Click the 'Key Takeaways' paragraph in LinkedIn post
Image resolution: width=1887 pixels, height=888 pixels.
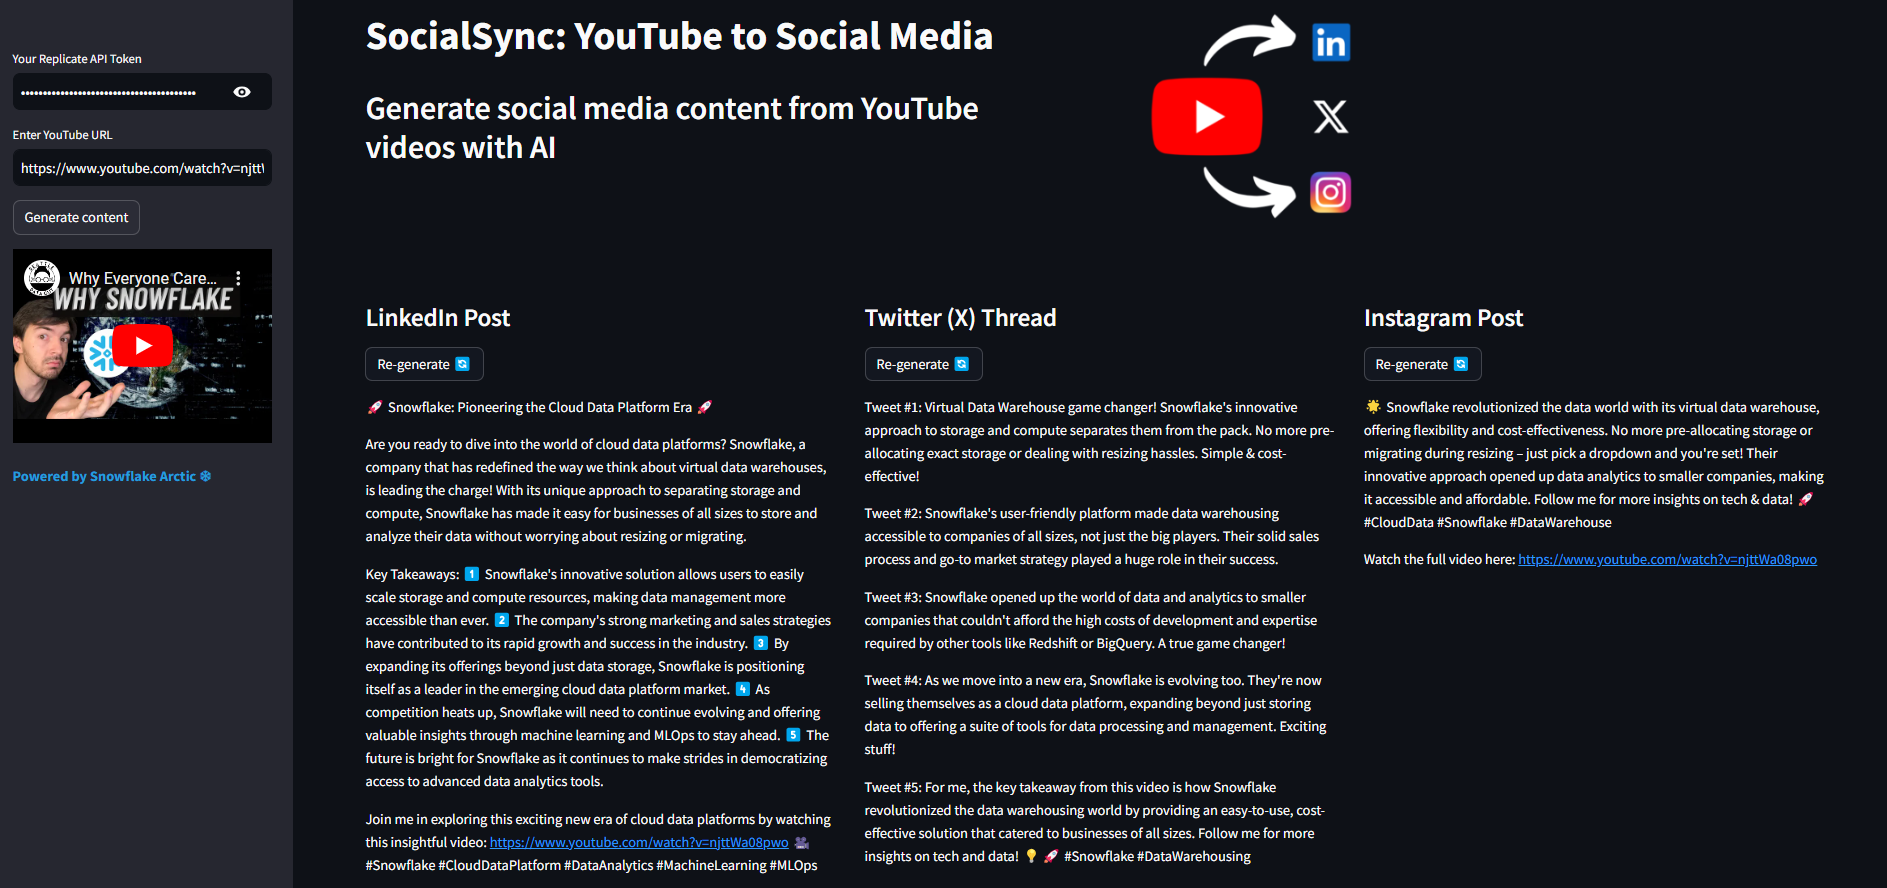pyautogui.click(x=598, y=678)
